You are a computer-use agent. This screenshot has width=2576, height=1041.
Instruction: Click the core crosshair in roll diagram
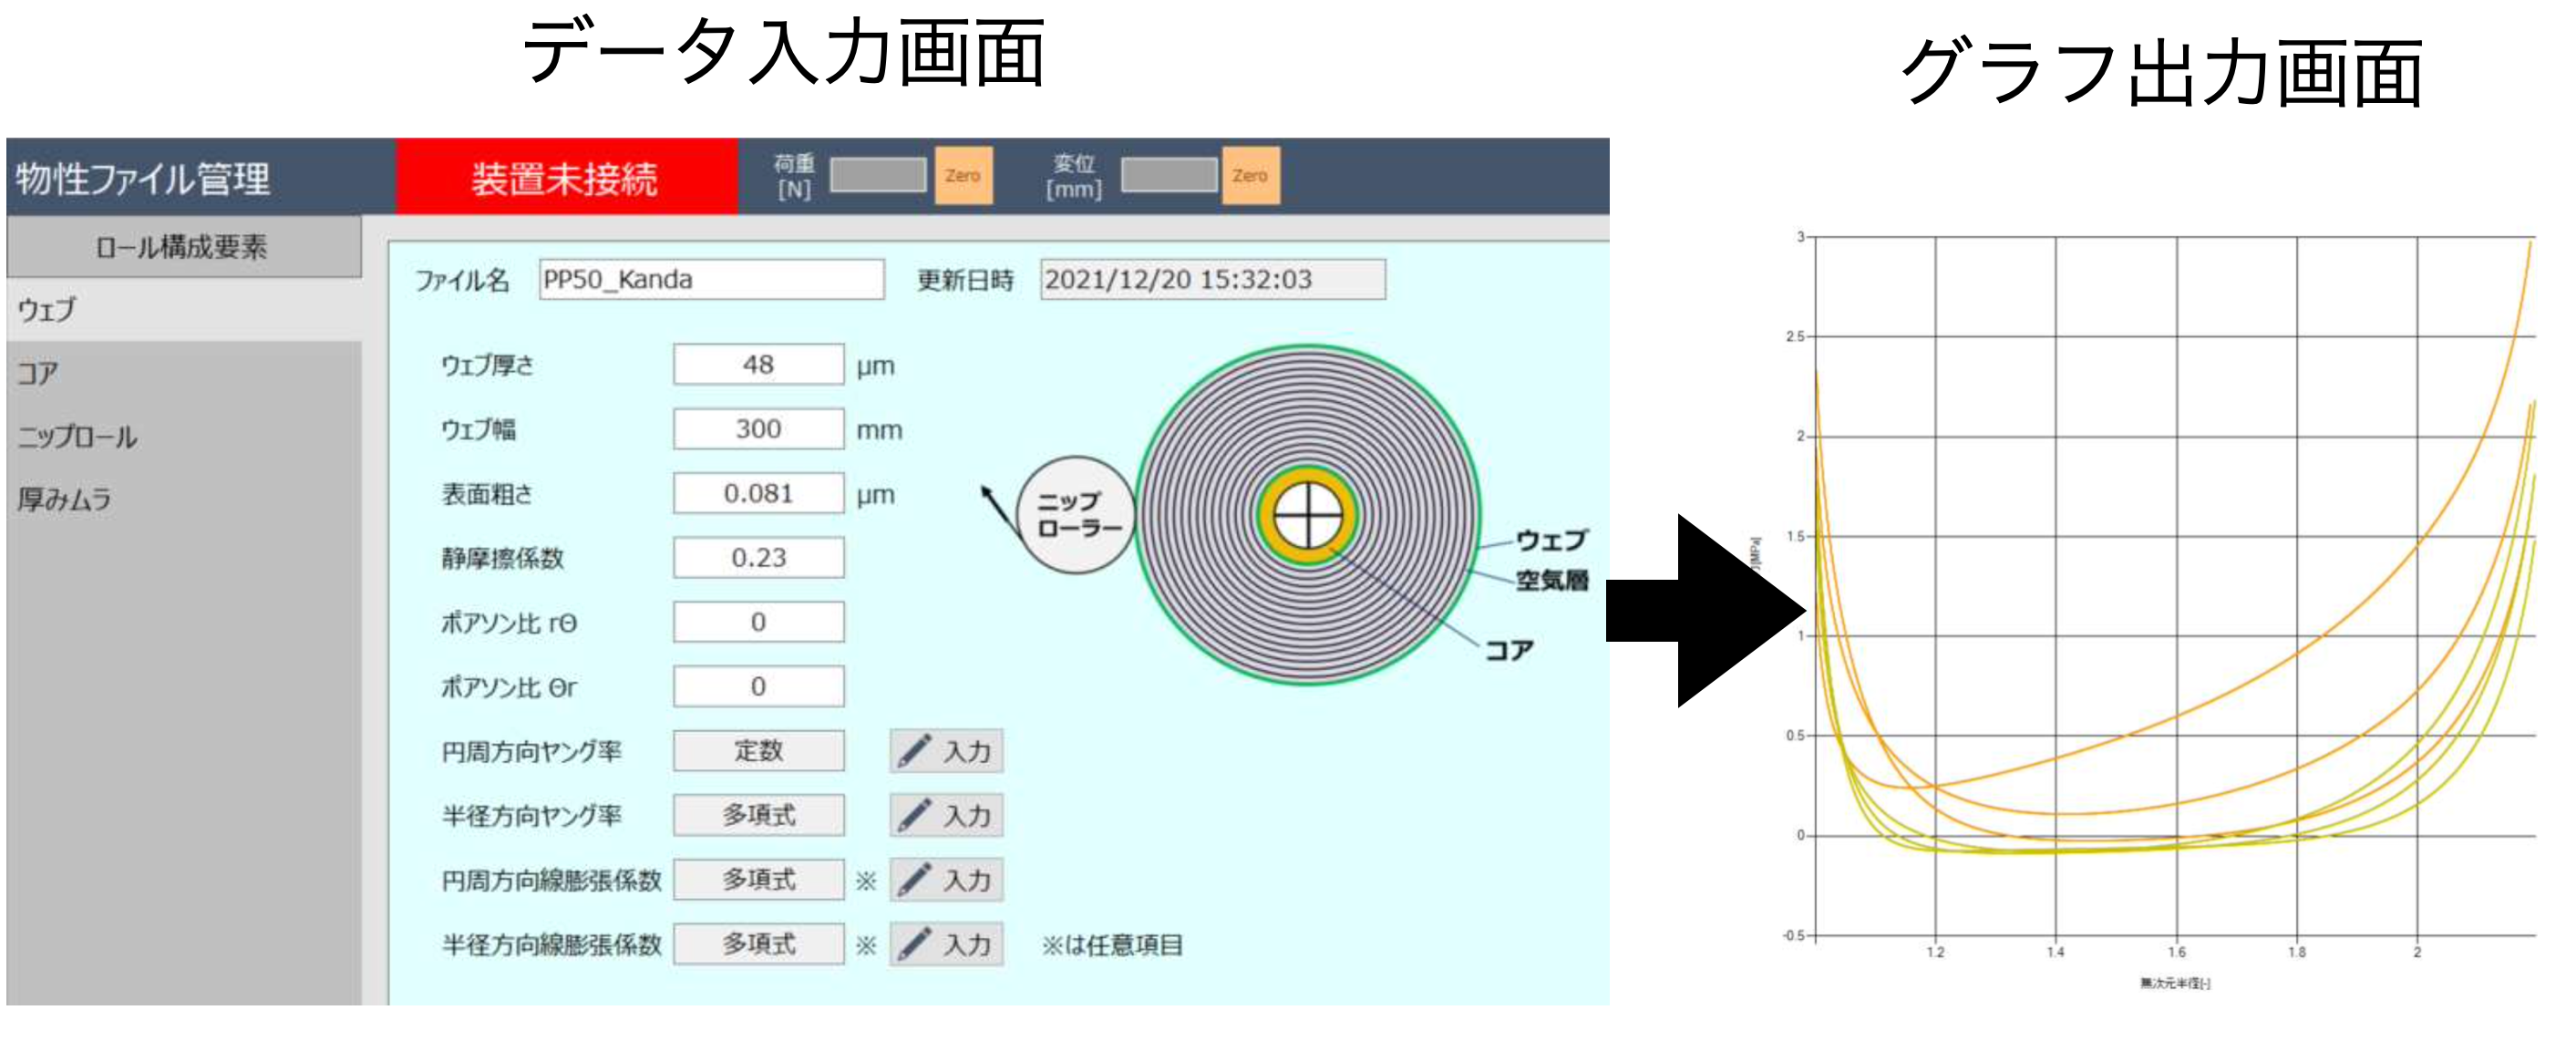click(x=1307, y=515)
